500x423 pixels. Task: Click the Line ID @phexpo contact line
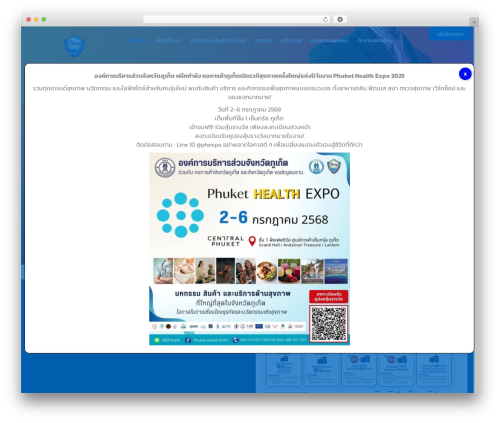coord(249,145)
